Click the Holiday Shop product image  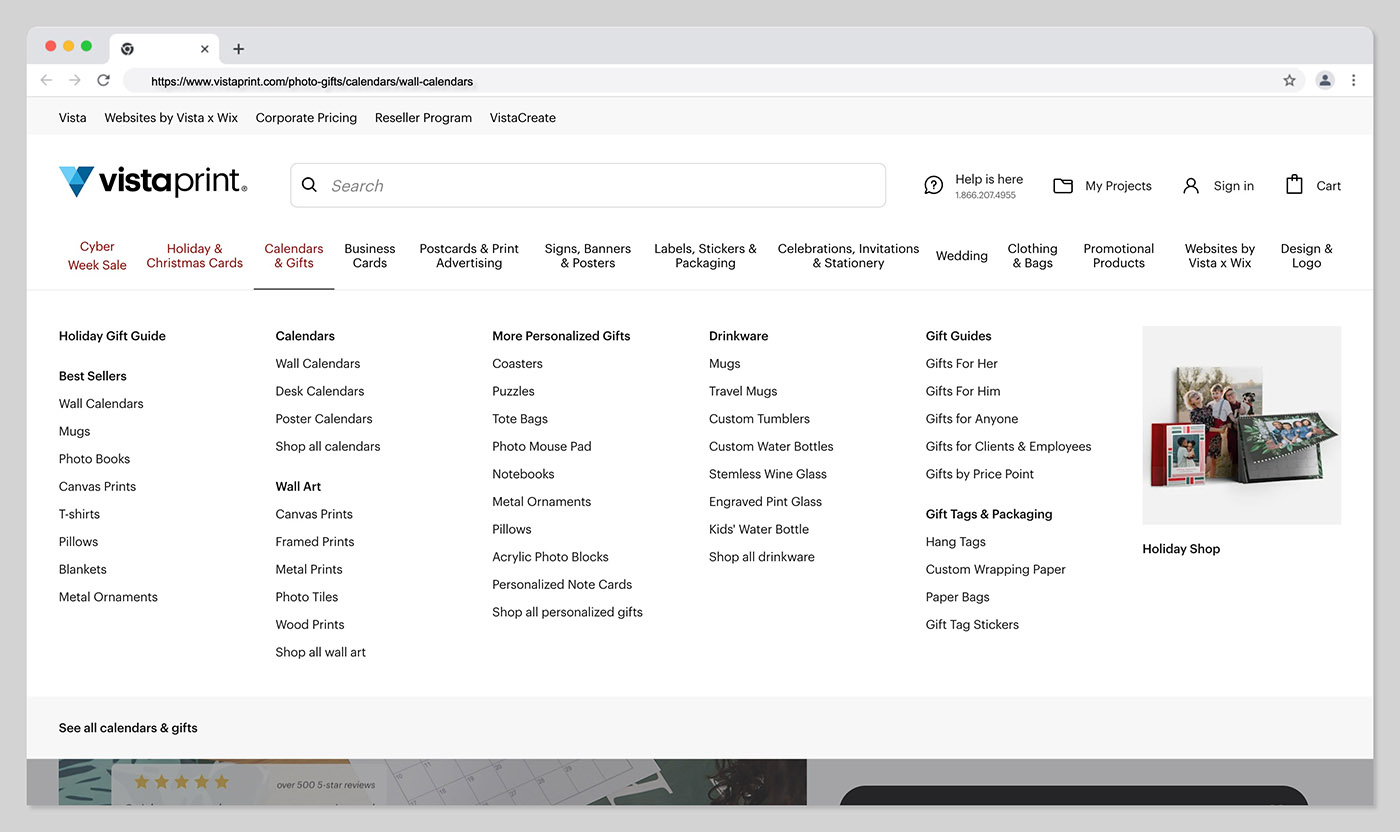[x=1241, y=425]
